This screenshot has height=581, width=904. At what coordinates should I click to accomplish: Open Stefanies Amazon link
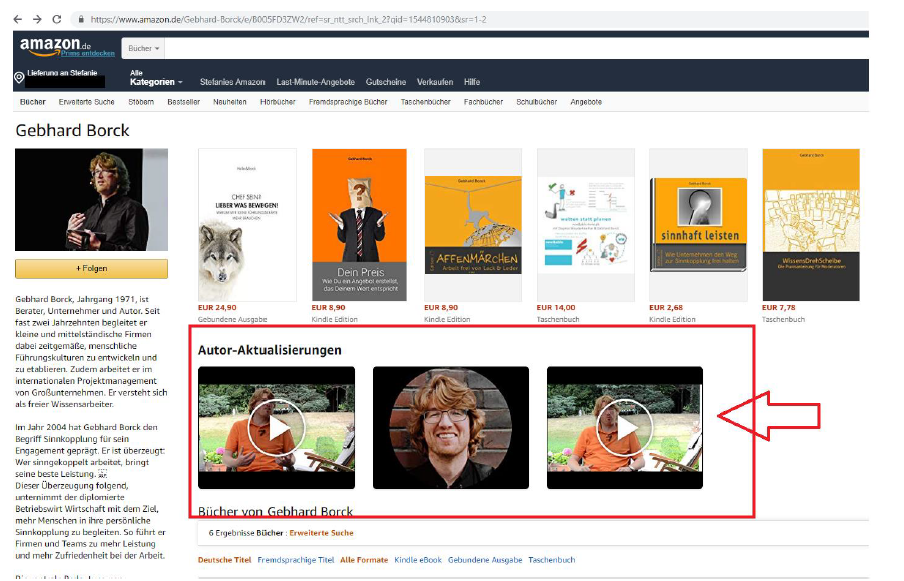tap(232, 82)
